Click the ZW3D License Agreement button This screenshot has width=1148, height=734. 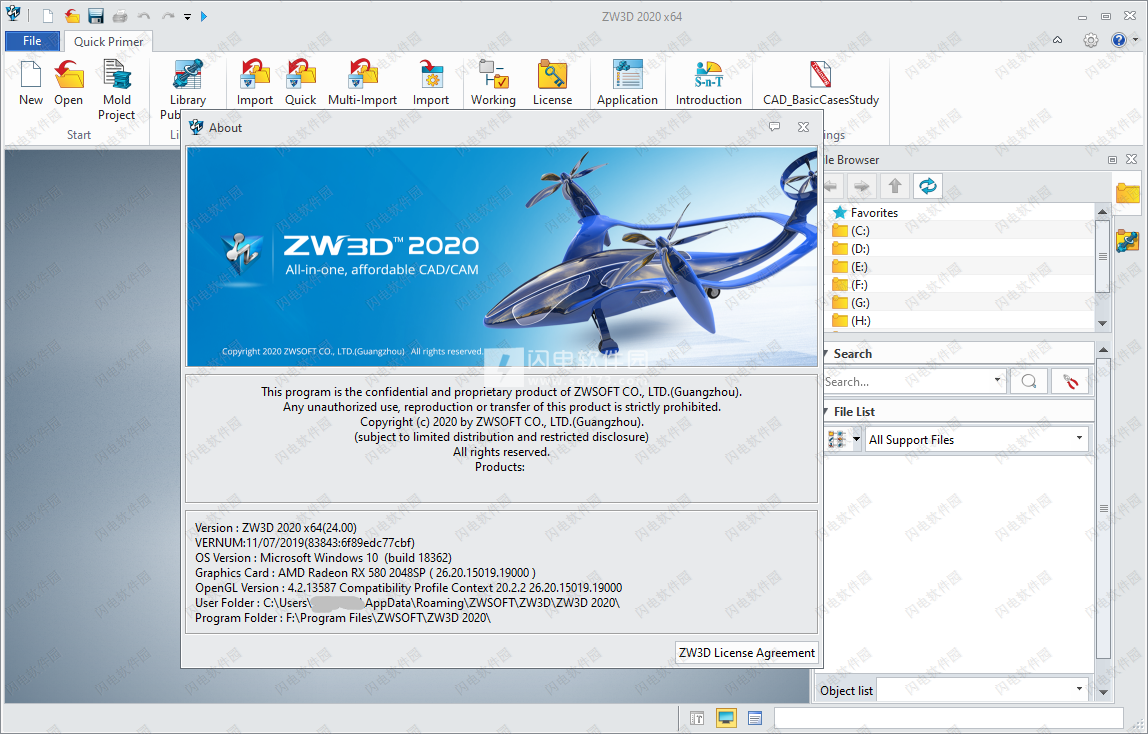click(x=747, y=652)
